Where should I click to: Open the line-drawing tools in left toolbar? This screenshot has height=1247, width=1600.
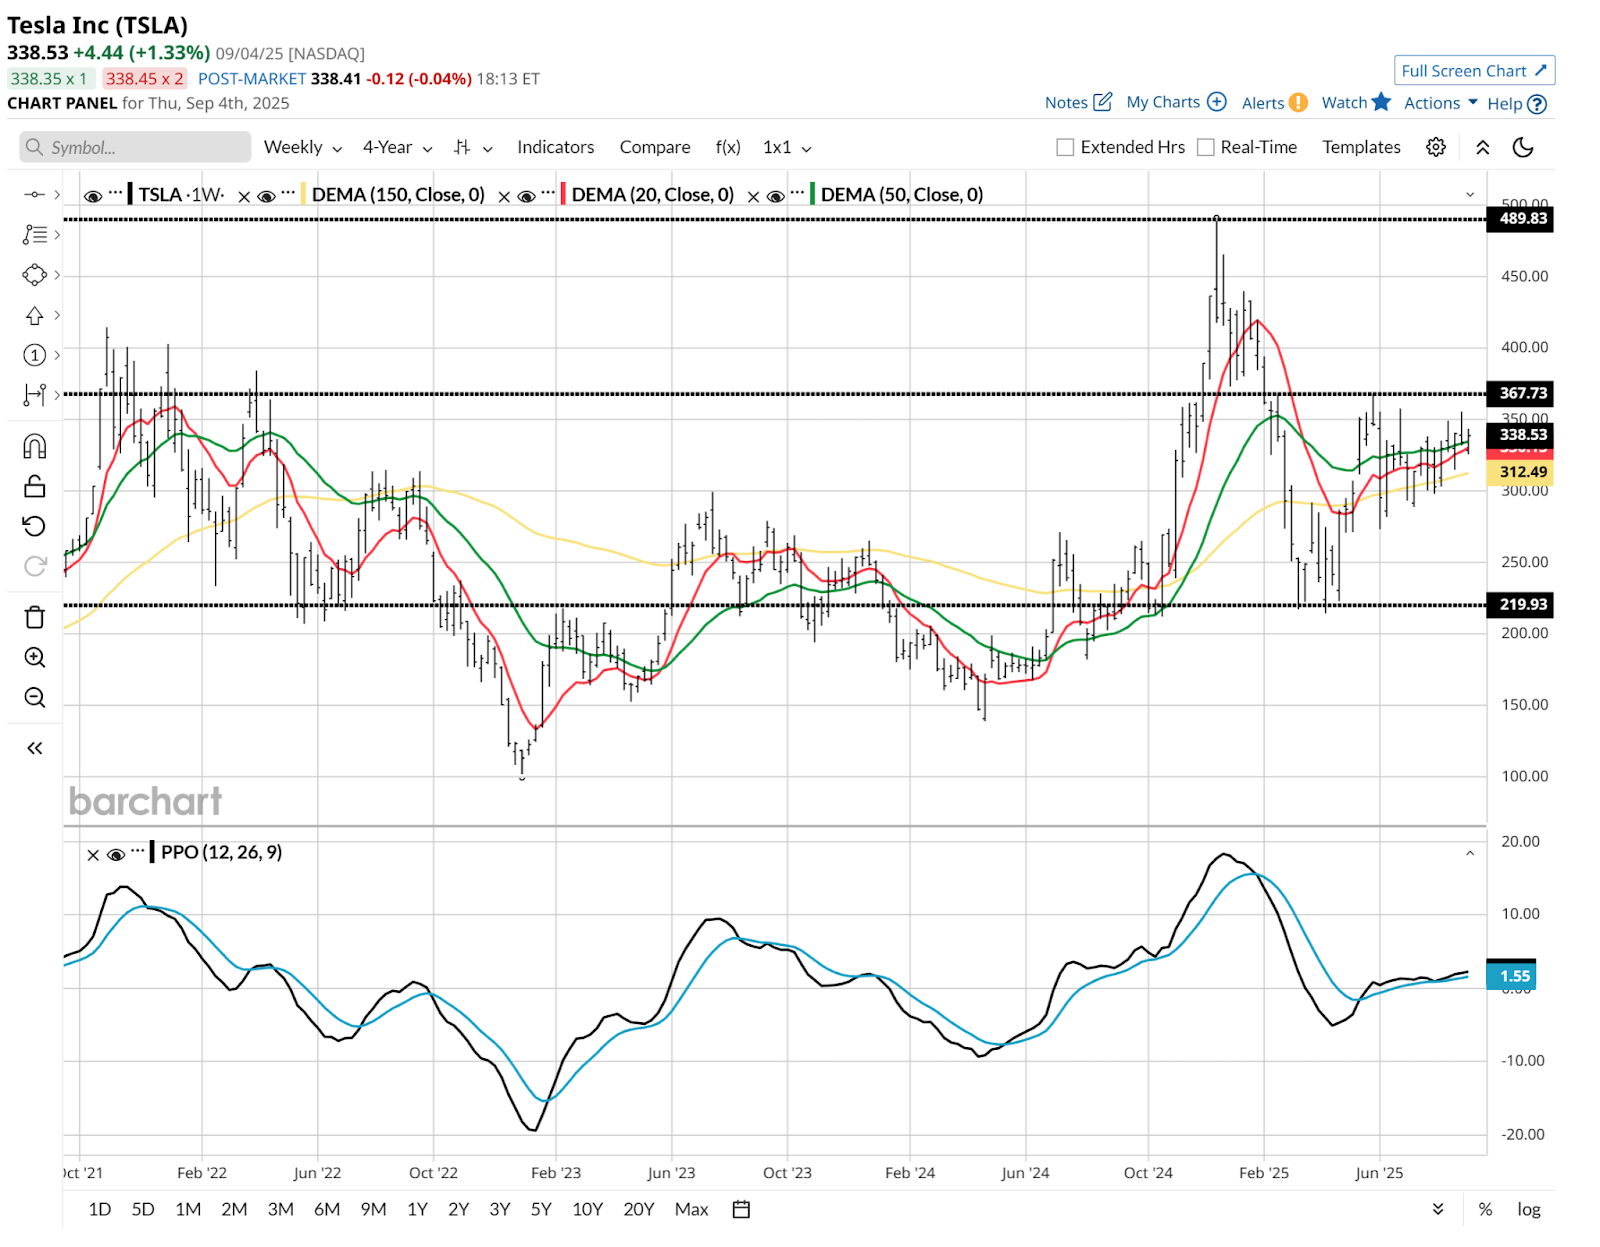34,234
